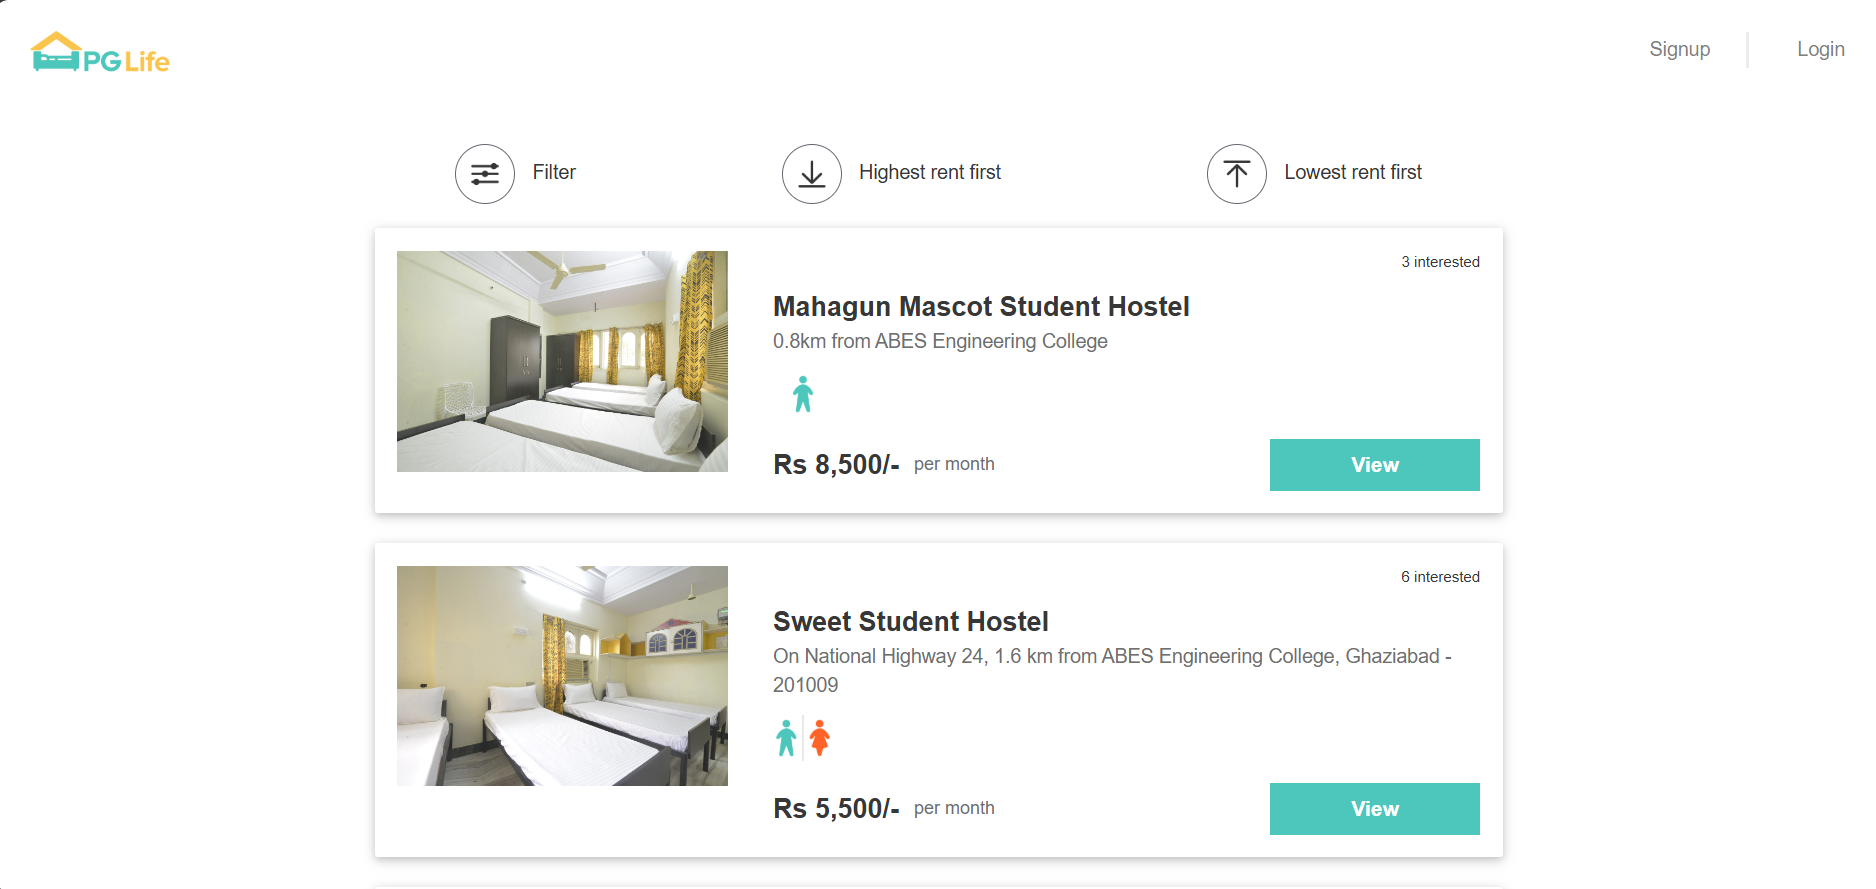Click male icon on Sweet Student Hostel
The image size is (1876, 889).
(x=787, y=738)
